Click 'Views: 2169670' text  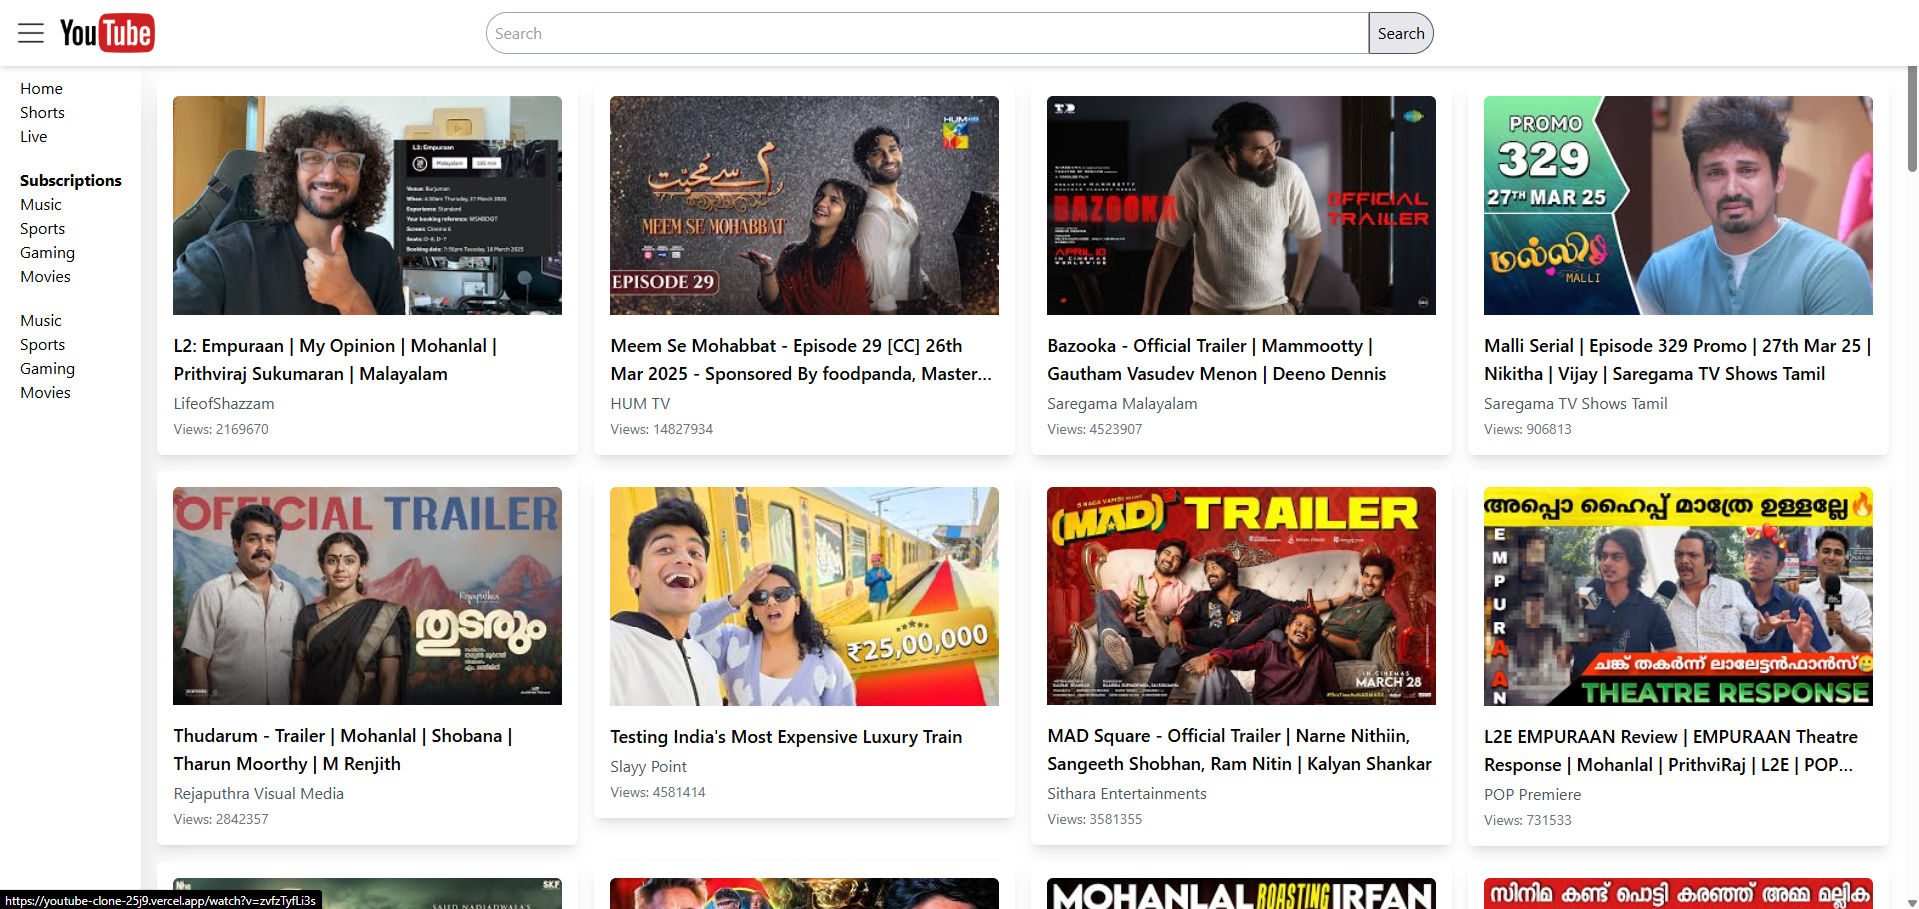[221, 429]
